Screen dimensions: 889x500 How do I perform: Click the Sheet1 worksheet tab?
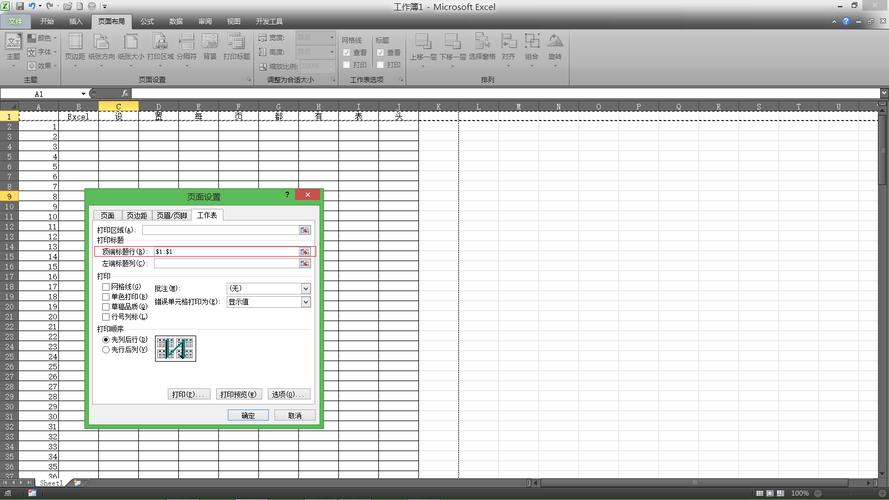point(50,483)
